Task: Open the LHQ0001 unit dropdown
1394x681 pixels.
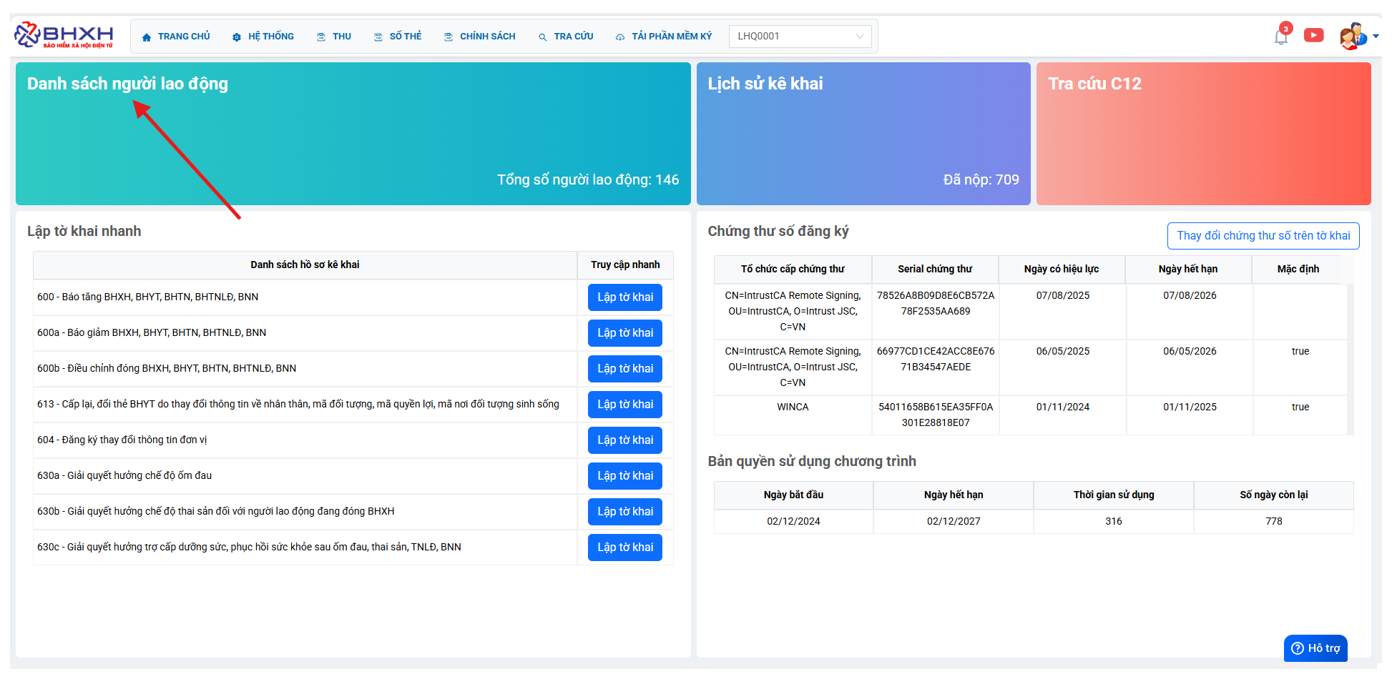Action: [x=800, y=37]
